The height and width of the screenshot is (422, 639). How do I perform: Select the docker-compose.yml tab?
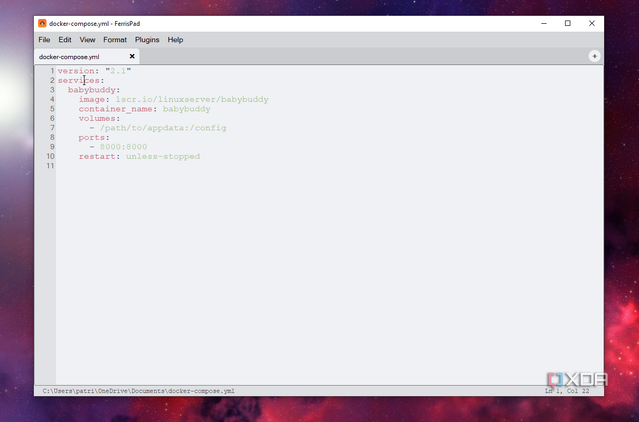click(x=69, y=57)
